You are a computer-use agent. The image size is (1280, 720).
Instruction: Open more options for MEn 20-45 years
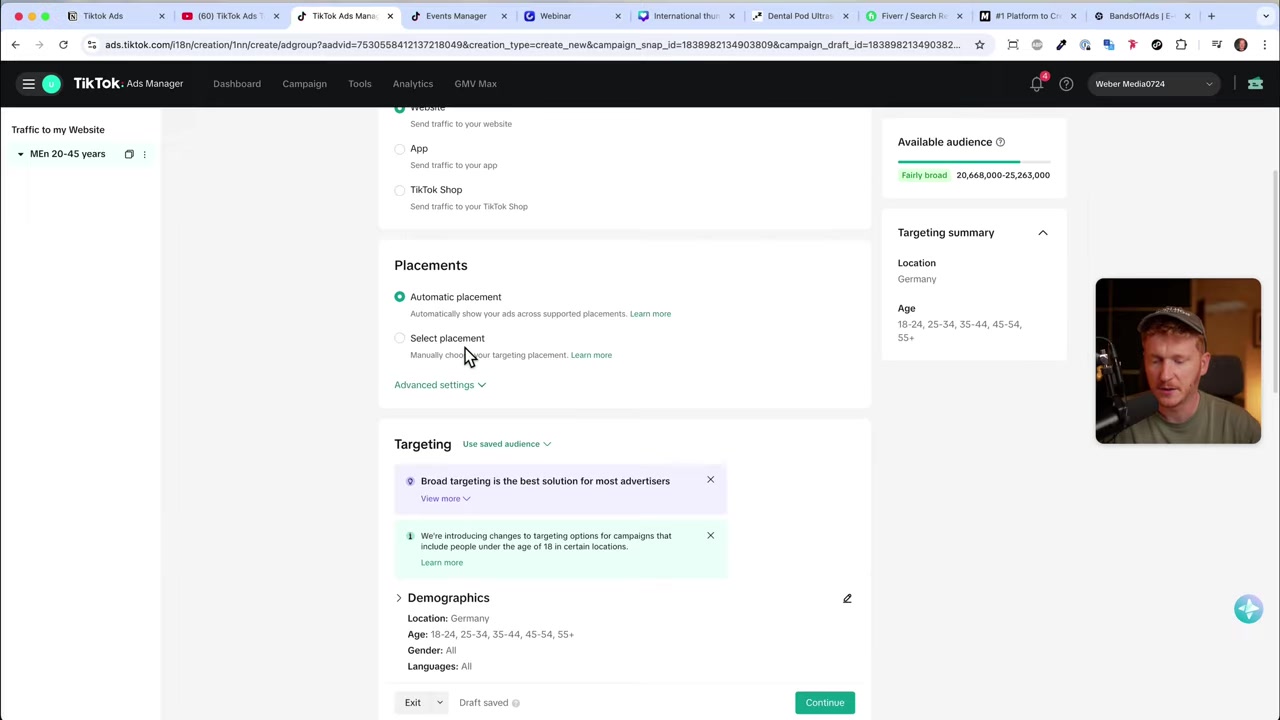pyautogui.click(x=144, y=154)
